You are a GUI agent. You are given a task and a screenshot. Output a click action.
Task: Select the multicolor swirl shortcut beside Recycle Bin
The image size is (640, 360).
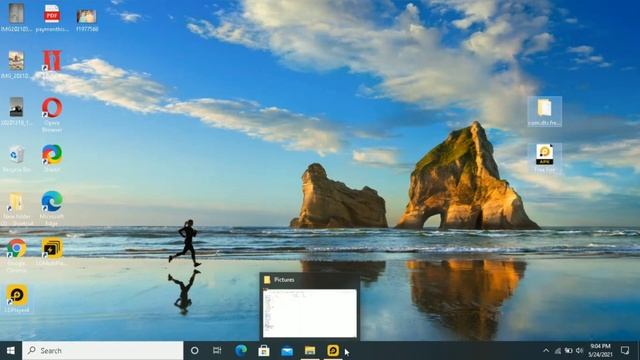pyautogui.click(x=52, y=158)
